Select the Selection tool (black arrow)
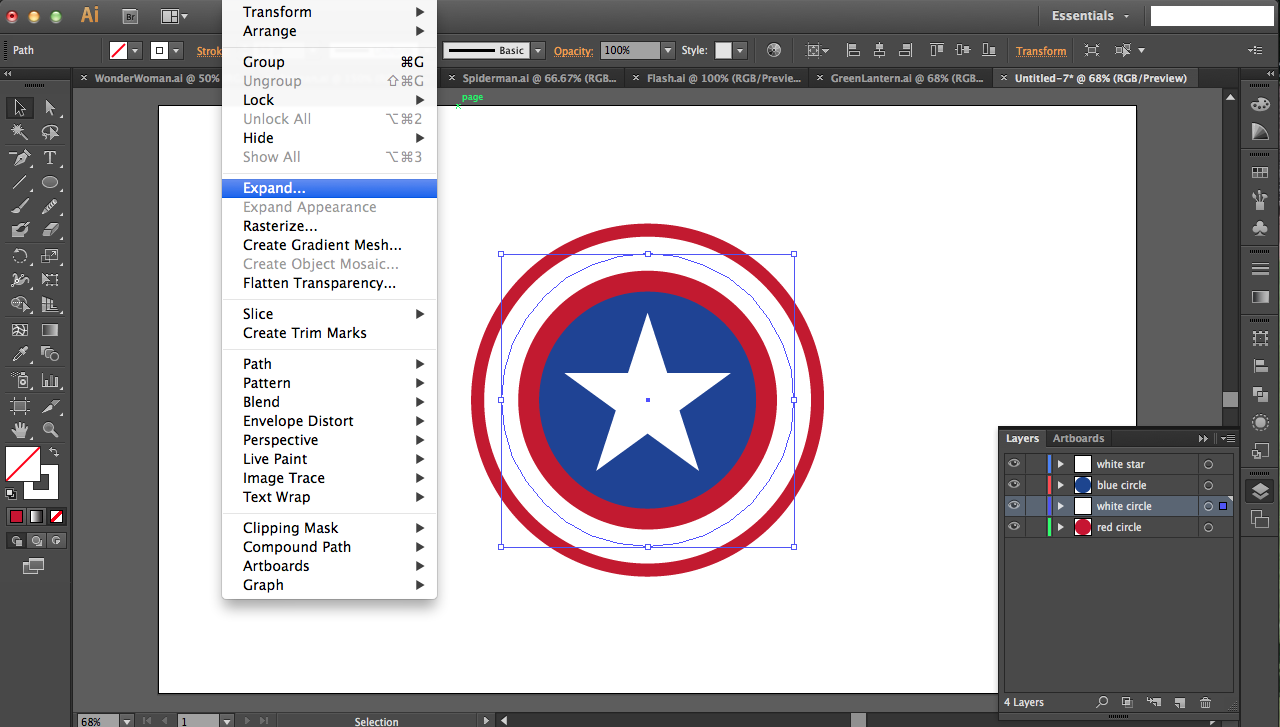Screen dimensions: 1280x727 [x=19, y=107]
